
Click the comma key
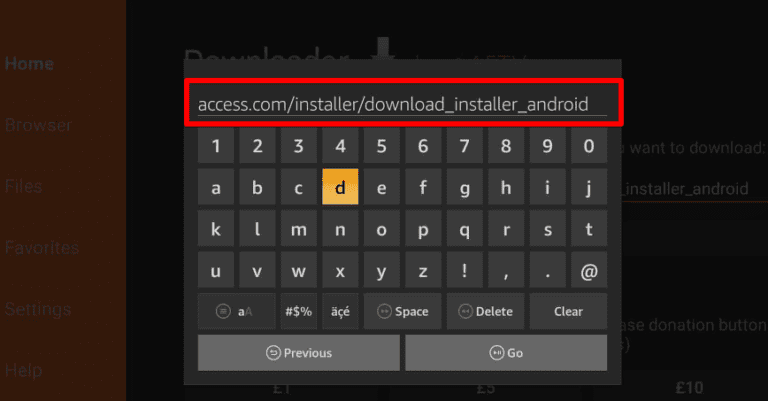coord(506,270)
